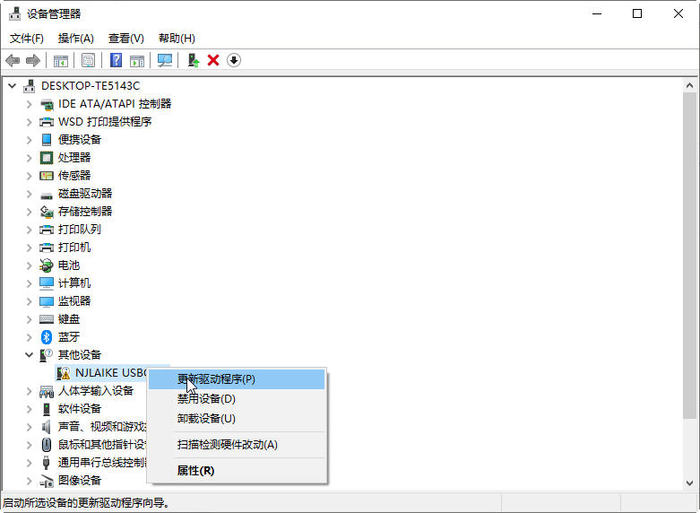Collapse the 其他设备 category

[29, 355]
